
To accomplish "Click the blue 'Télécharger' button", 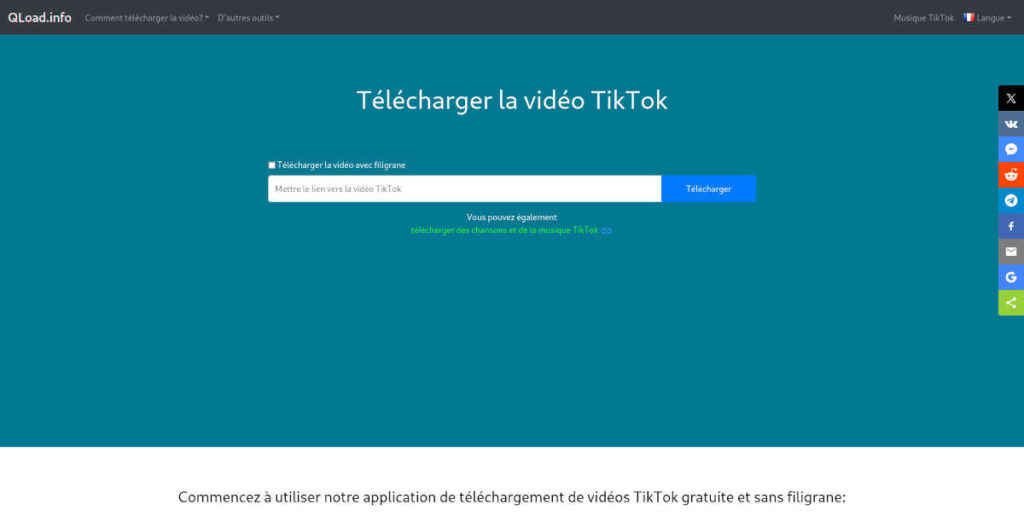I will click(709, 189).
